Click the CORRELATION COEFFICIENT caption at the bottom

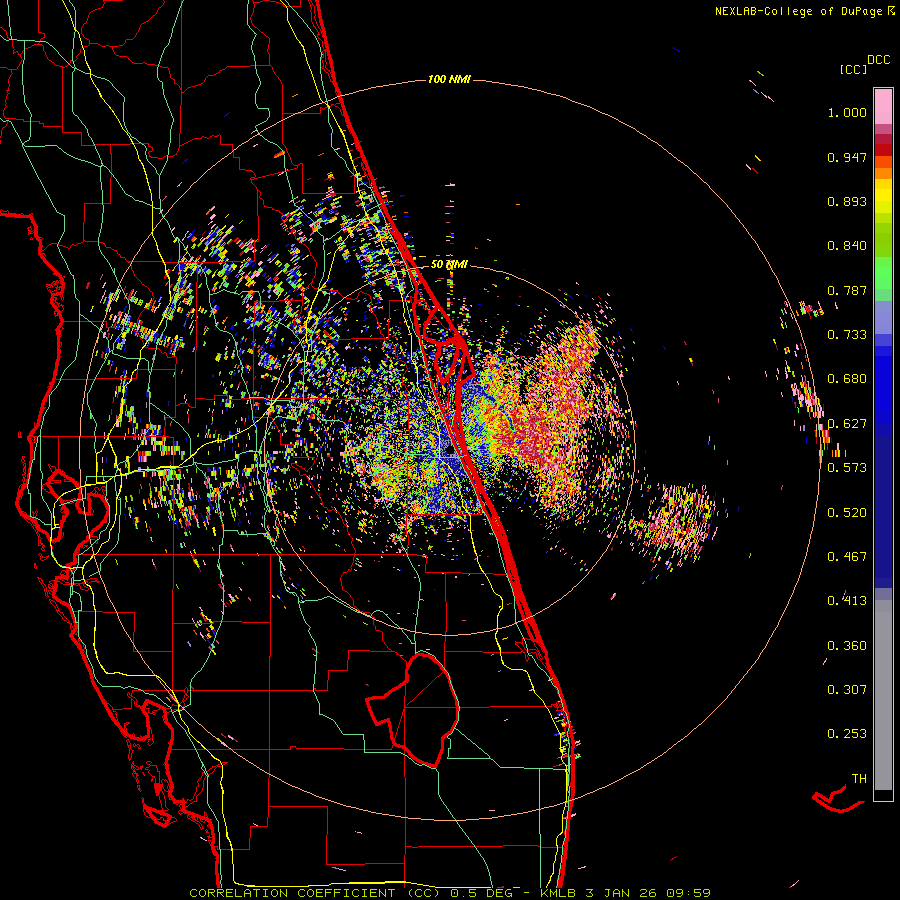click(450, 893)
